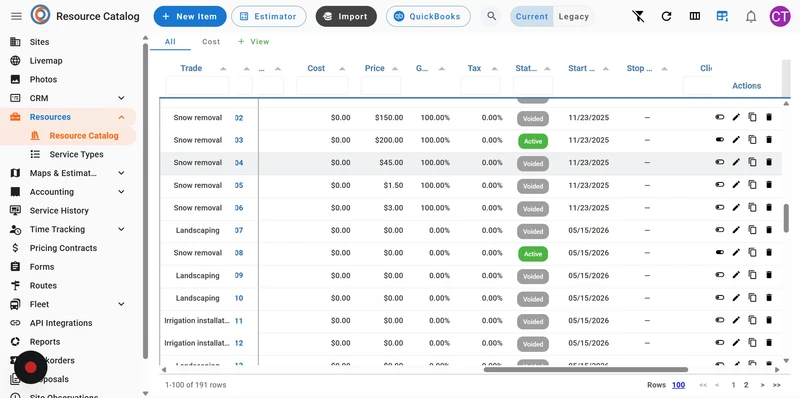Expand the CRM sidebar section

point(121,98)
